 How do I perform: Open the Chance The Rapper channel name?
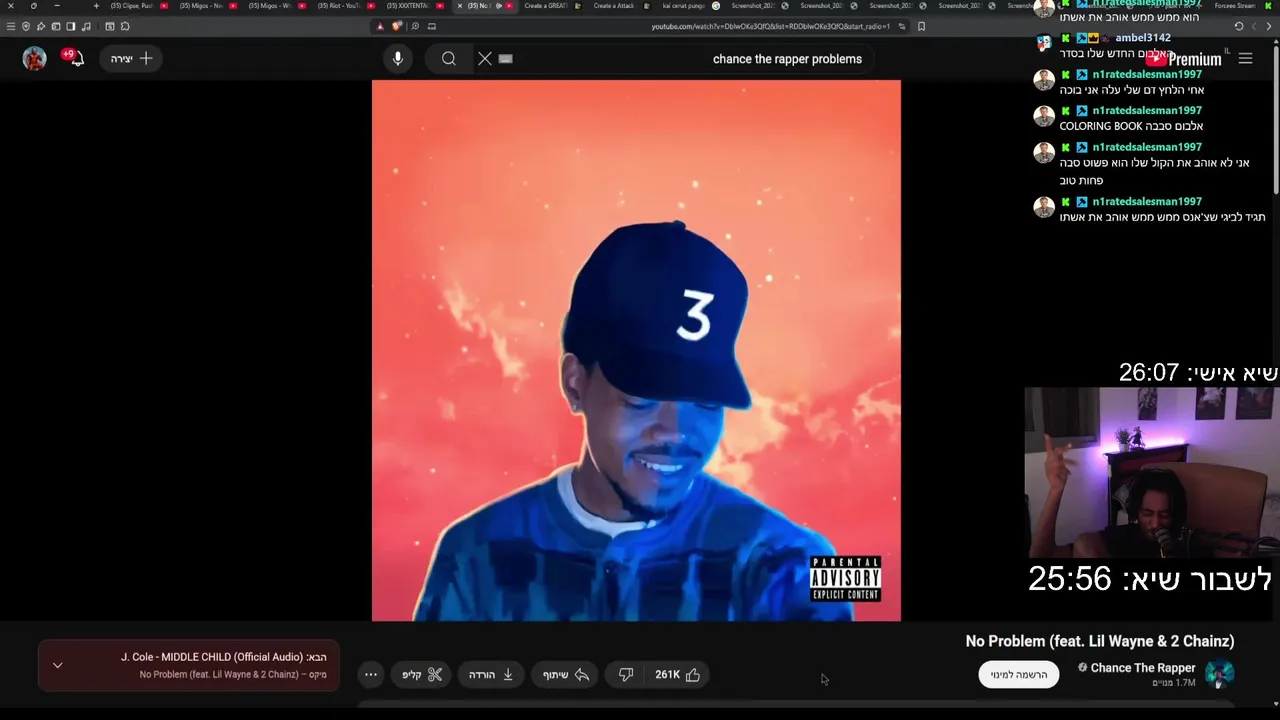1143,668
